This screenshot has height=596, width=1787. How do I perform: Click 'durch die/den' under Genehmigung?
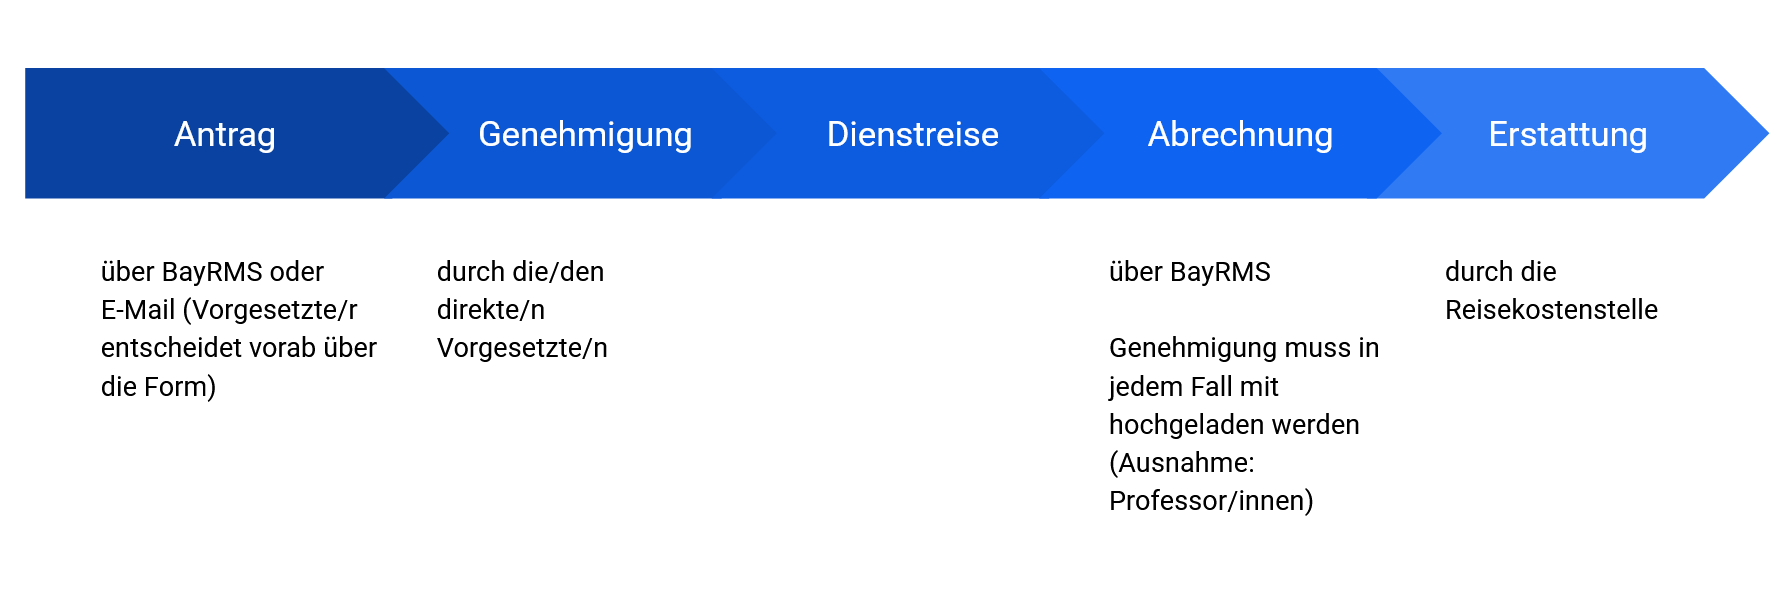coord(520,272)
